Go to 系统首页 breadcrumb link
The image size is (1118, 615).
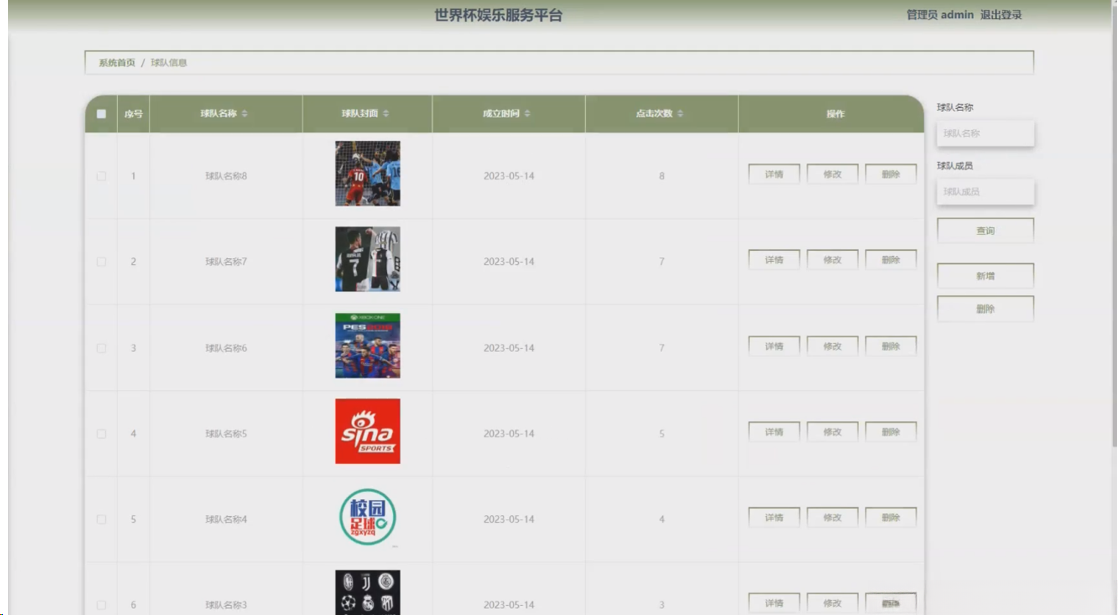tap(117, 63)
